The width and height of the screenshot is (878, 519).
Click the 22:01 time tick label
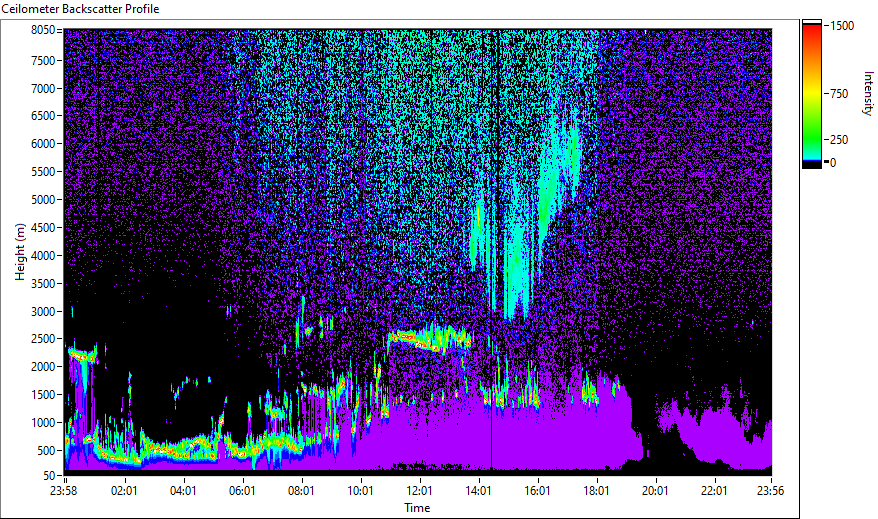714,491
